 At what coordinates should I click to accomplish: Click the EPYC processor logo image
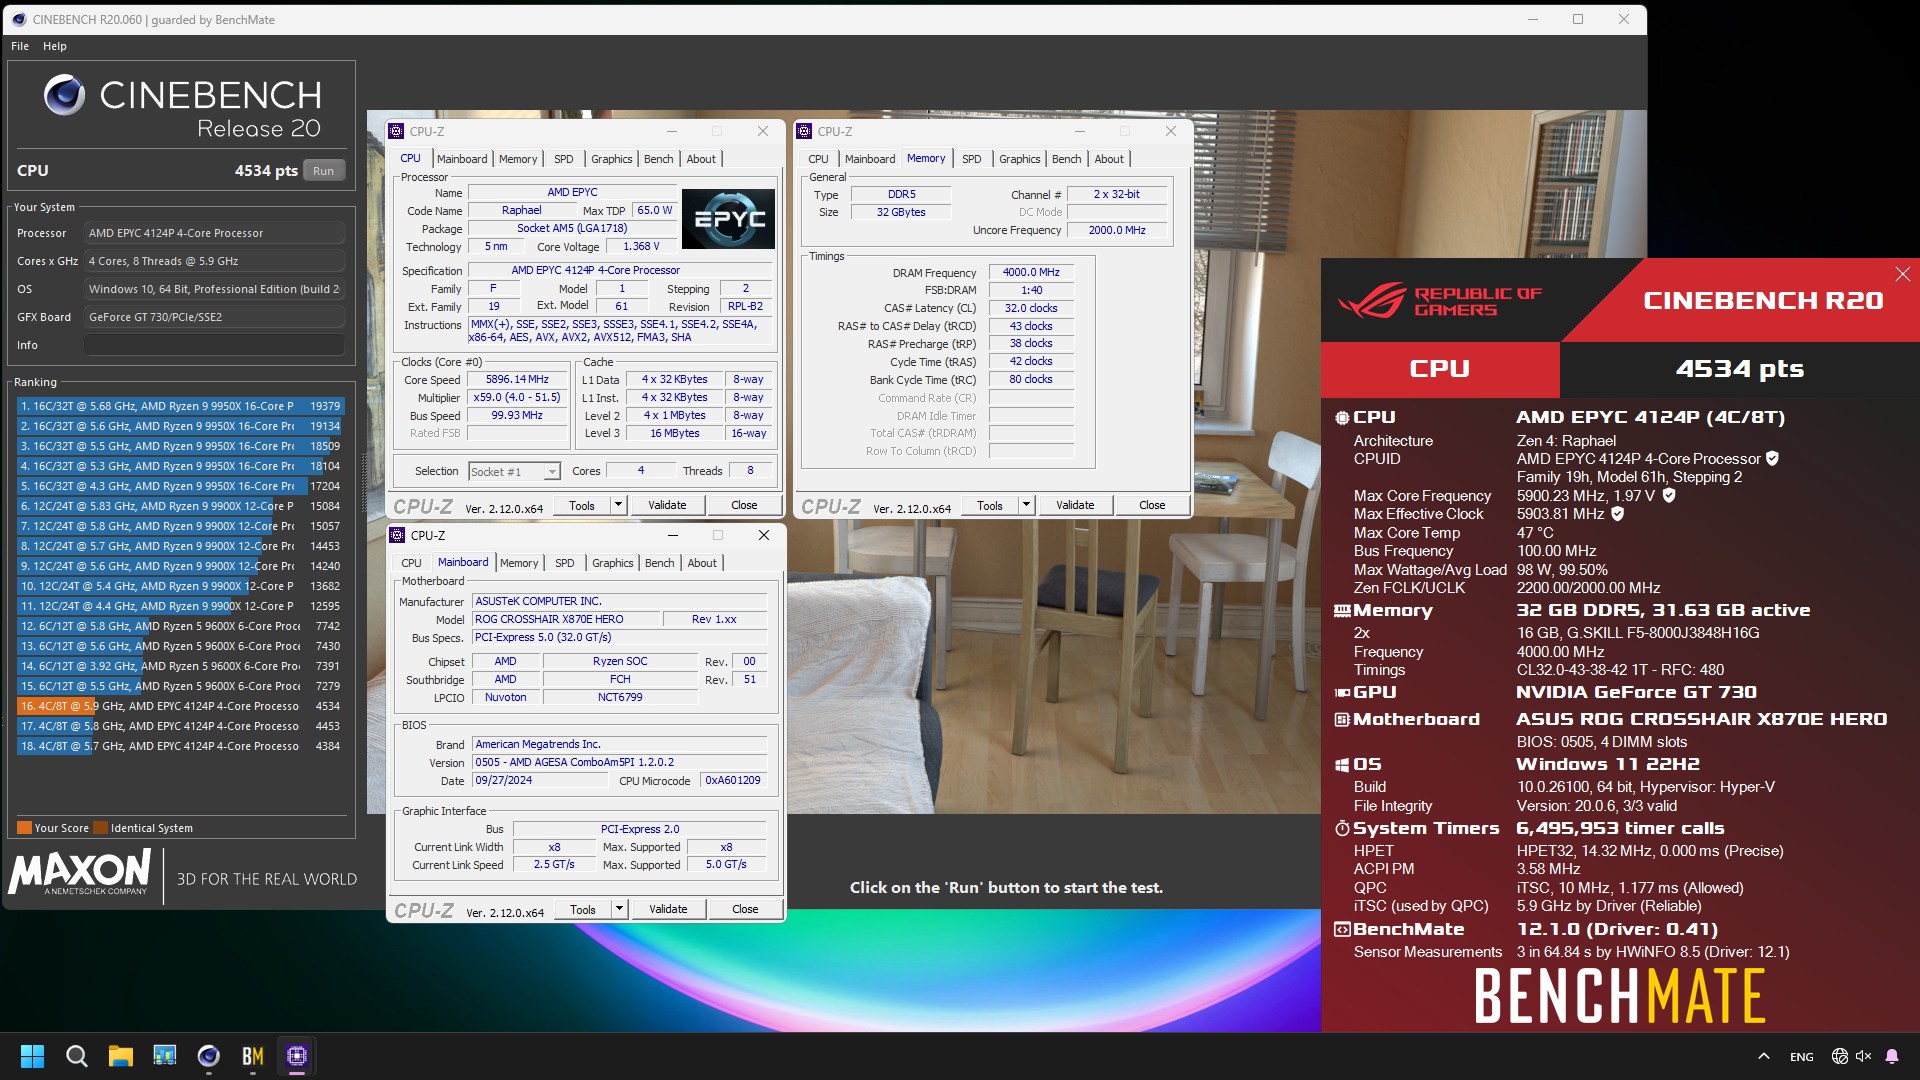(x=728, y=219)
